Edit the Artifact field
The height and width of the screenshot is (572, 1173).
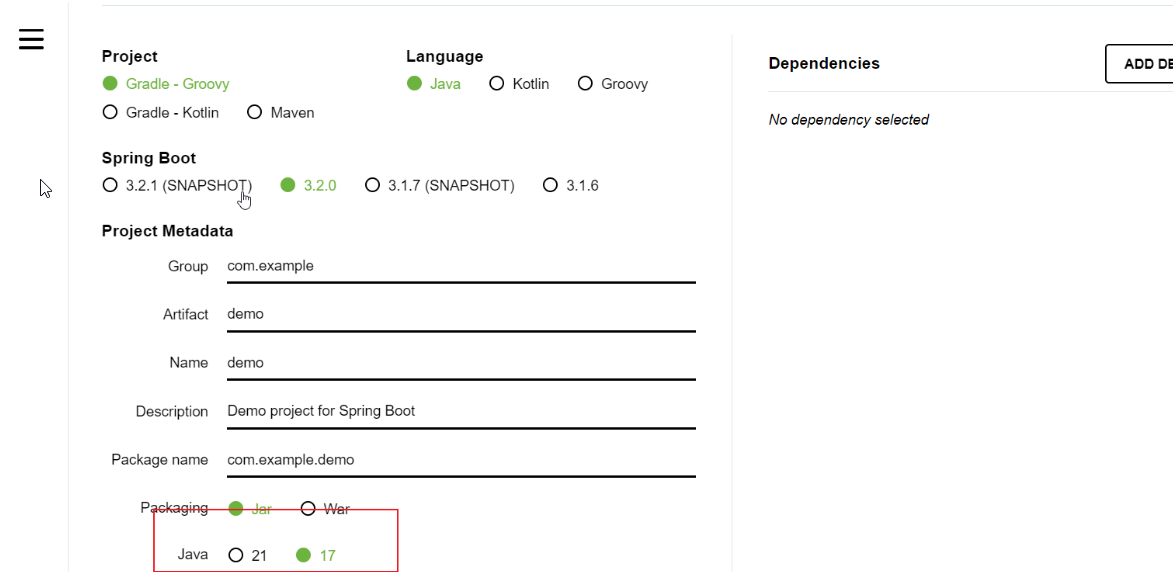click(x=462, y=315)
